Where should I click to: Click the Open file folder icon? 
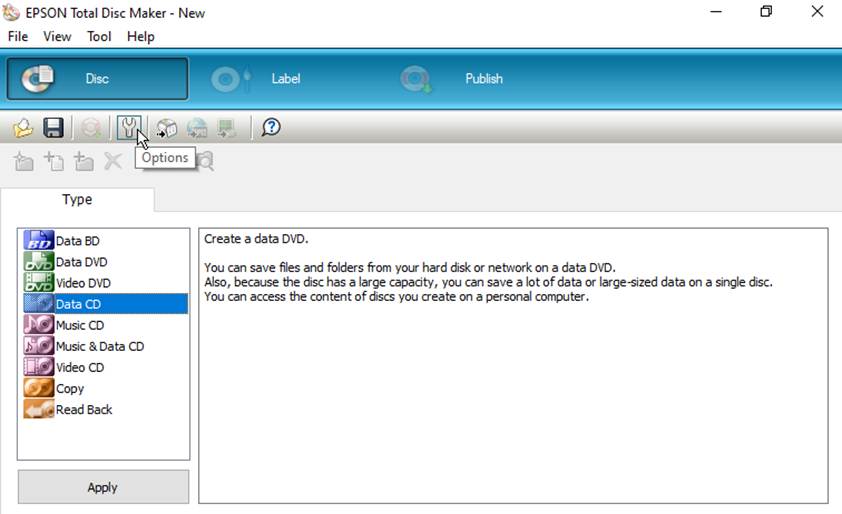coord(23,128)
